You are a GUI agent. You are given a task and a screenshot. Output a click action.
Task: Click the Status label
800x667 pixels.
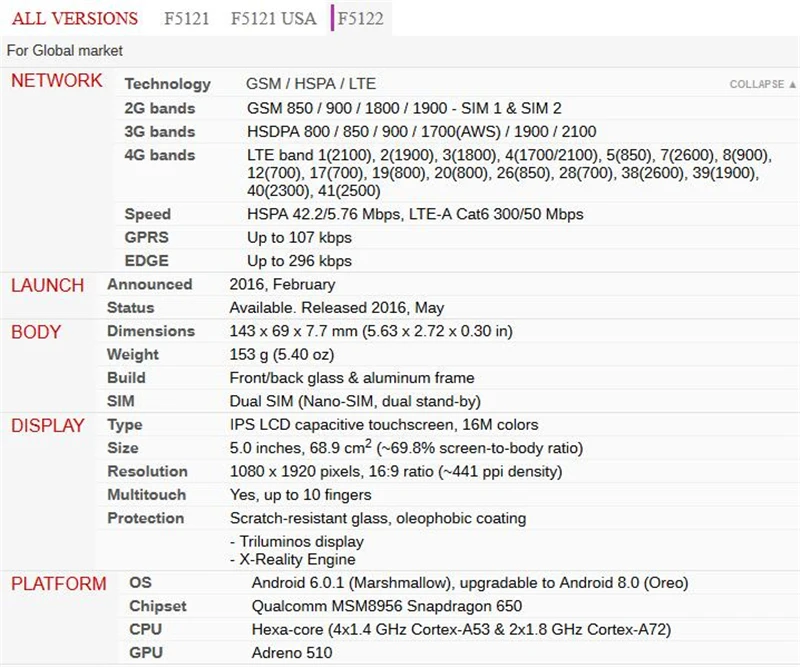click(131, 308)
